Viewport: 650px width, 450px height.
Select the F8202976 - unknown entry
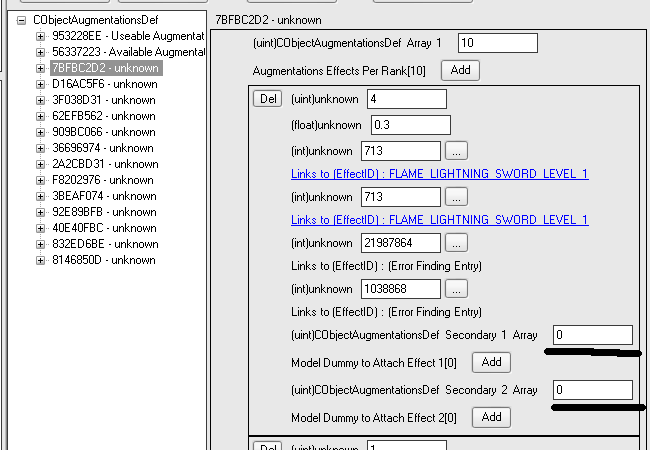click(x=104, y=180)
